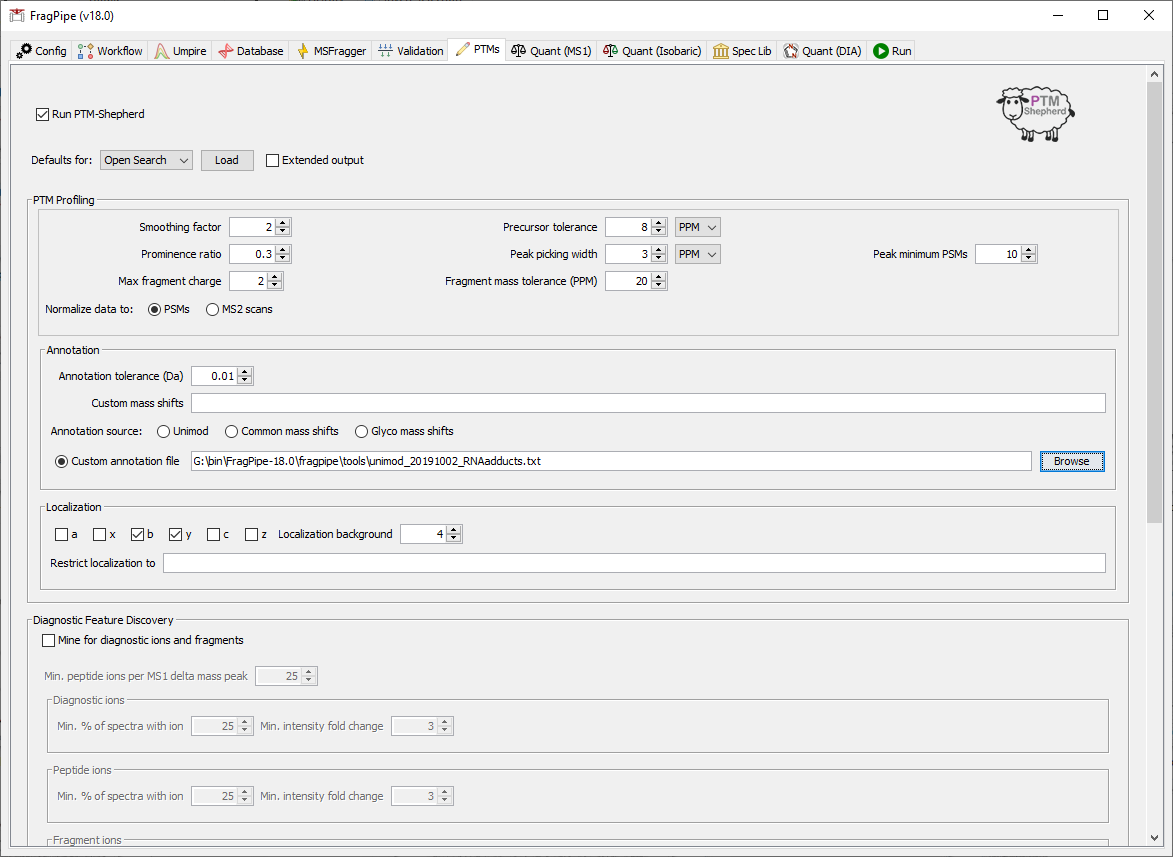1173x857 pixels.
Task: Open the Defaults for Open Search dropdown
Action: 146,160
